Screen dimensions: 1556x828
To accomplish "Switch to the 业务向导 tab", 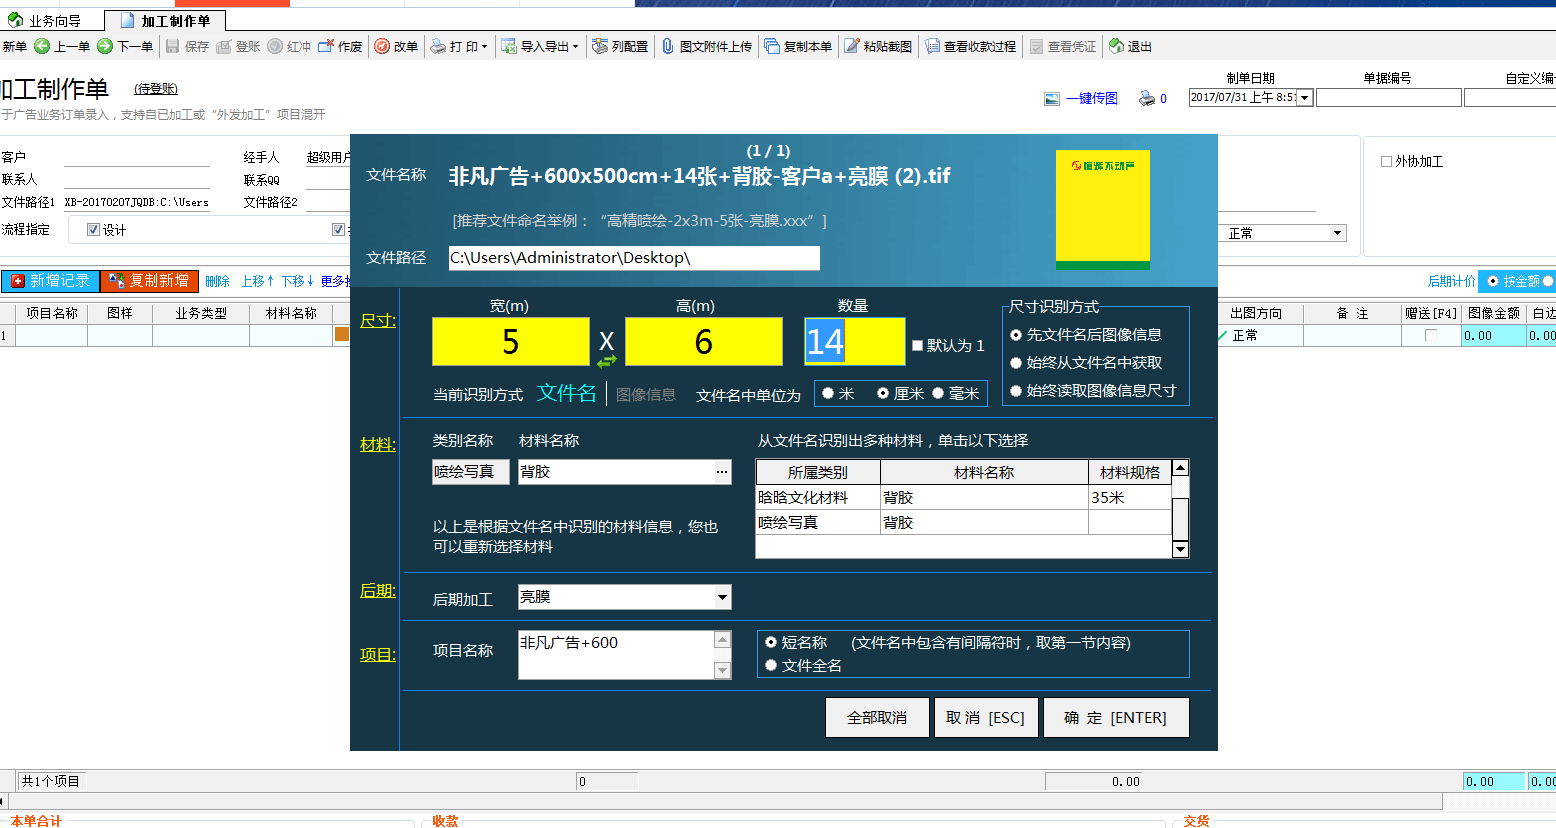I will point(48,17).
